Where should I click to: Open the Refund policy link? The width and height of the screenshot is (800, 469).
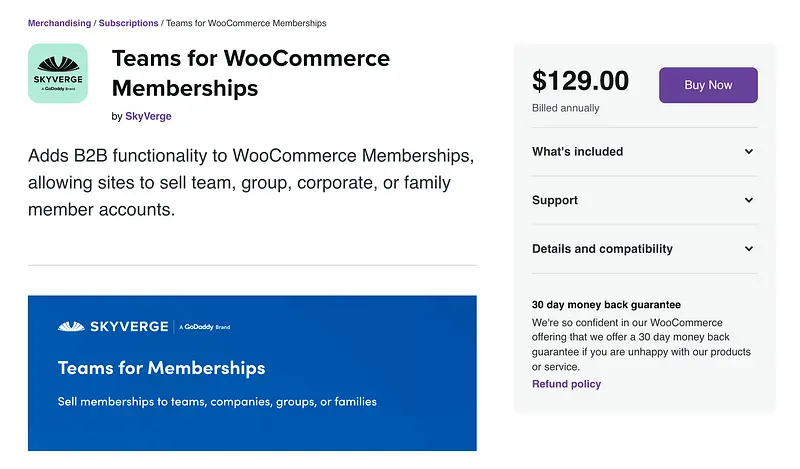click(x=566, y=384)
